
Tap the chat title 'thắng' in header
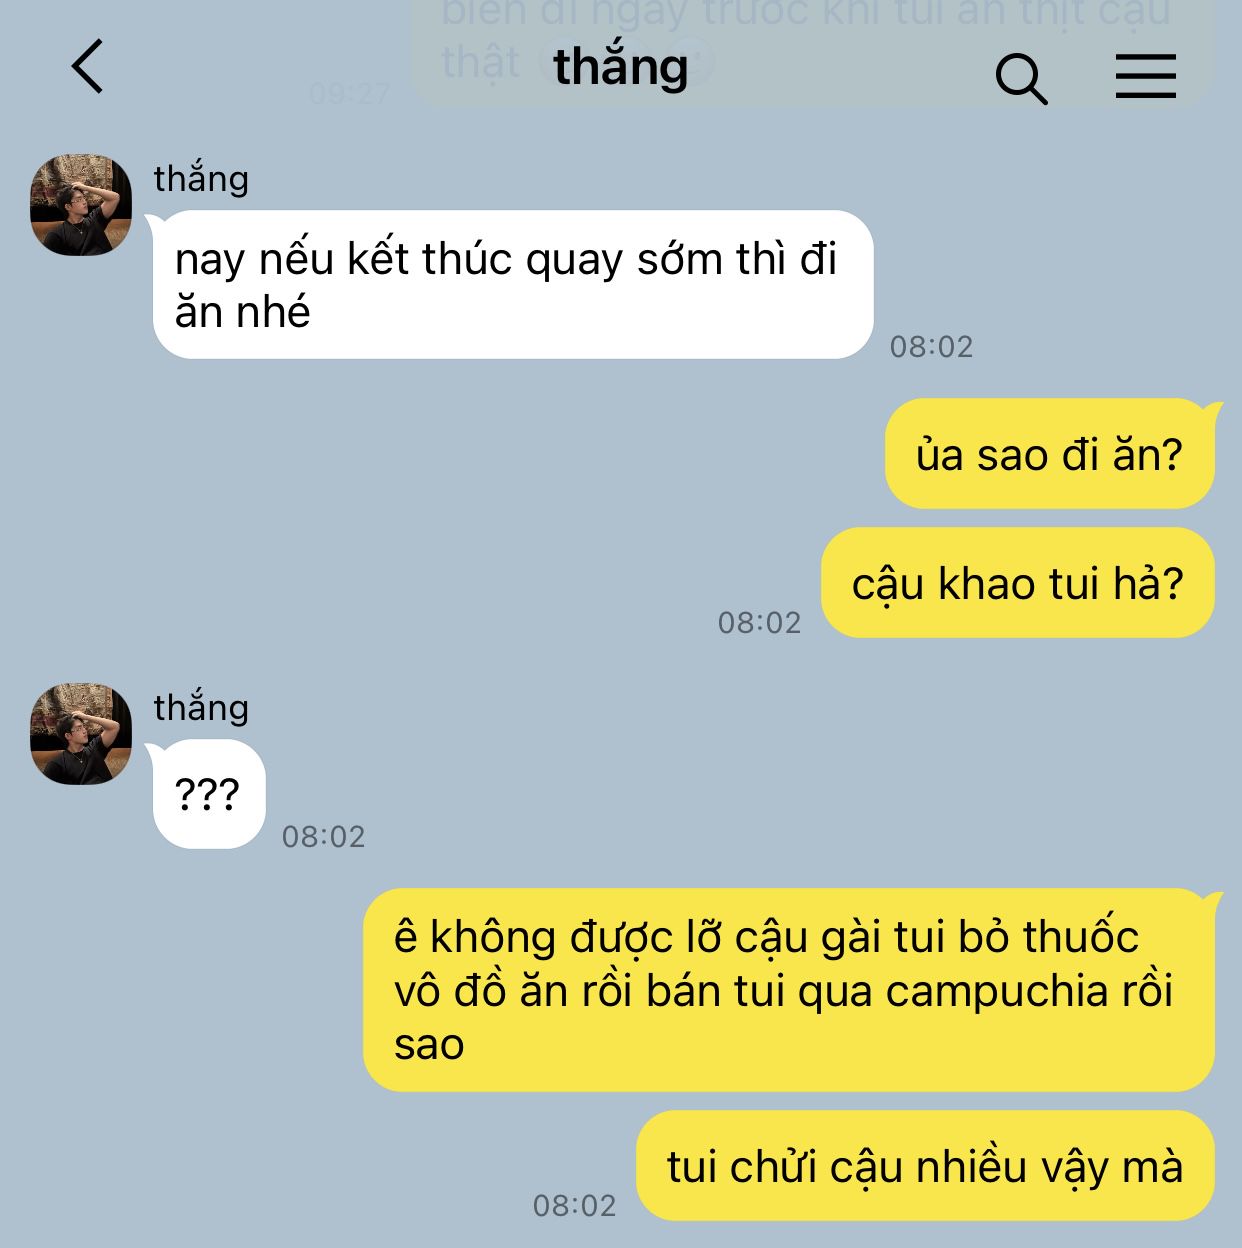[x=621, y=66]
